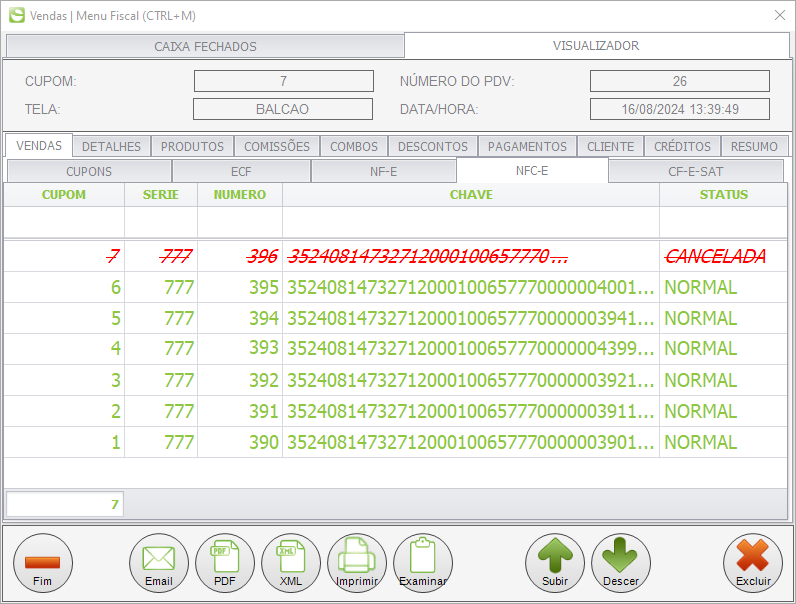Sort by the SERIE column header
Image resolution: width=796 pixels, height=604 pixels.
click(x=161, y=195)
